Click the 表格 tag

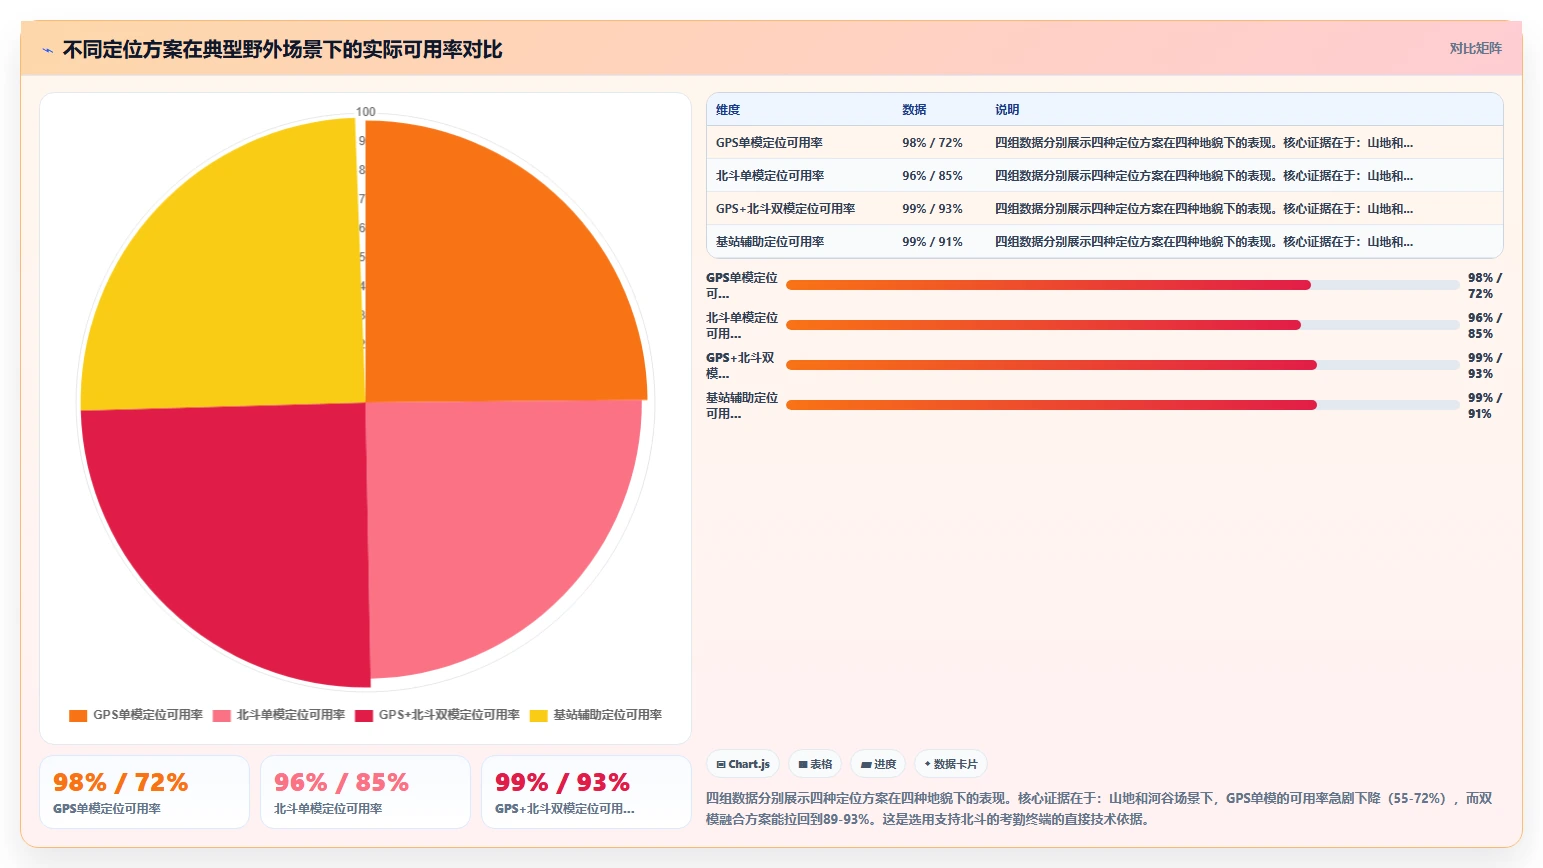click(815, 764)
